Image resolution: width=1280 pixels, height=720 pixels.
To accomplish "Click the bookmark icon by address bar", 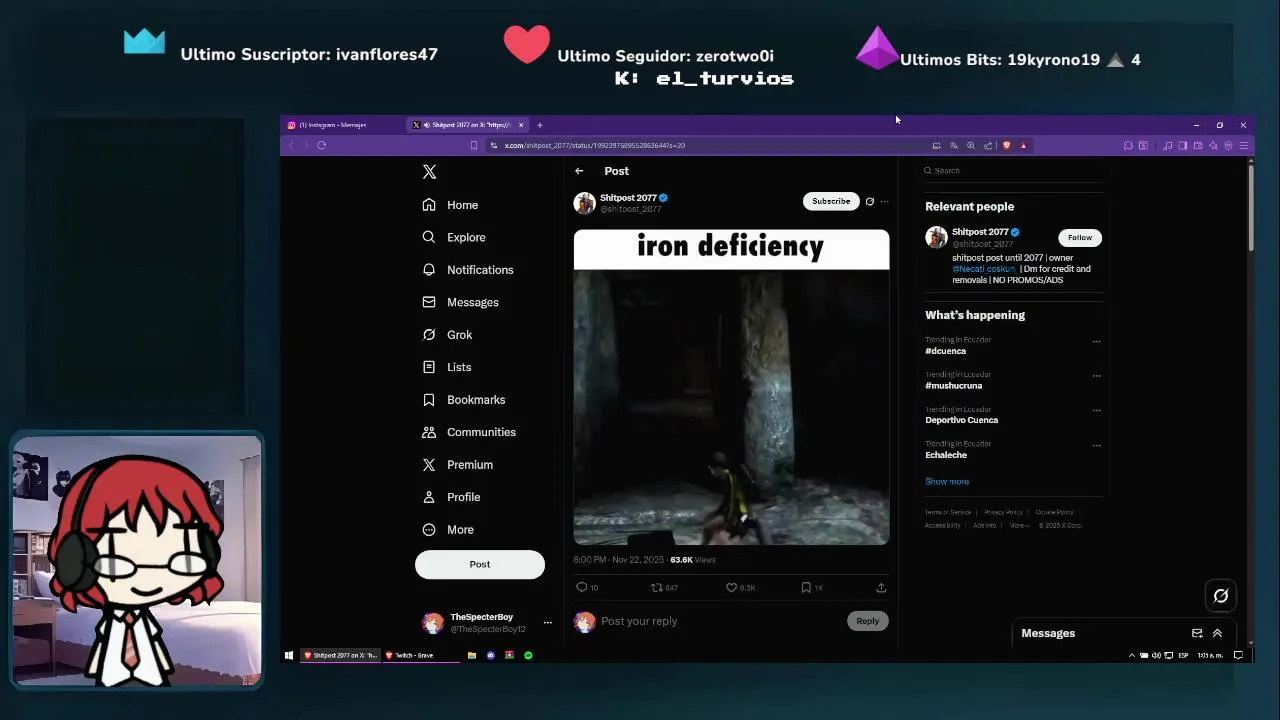I will pos(474,146).
